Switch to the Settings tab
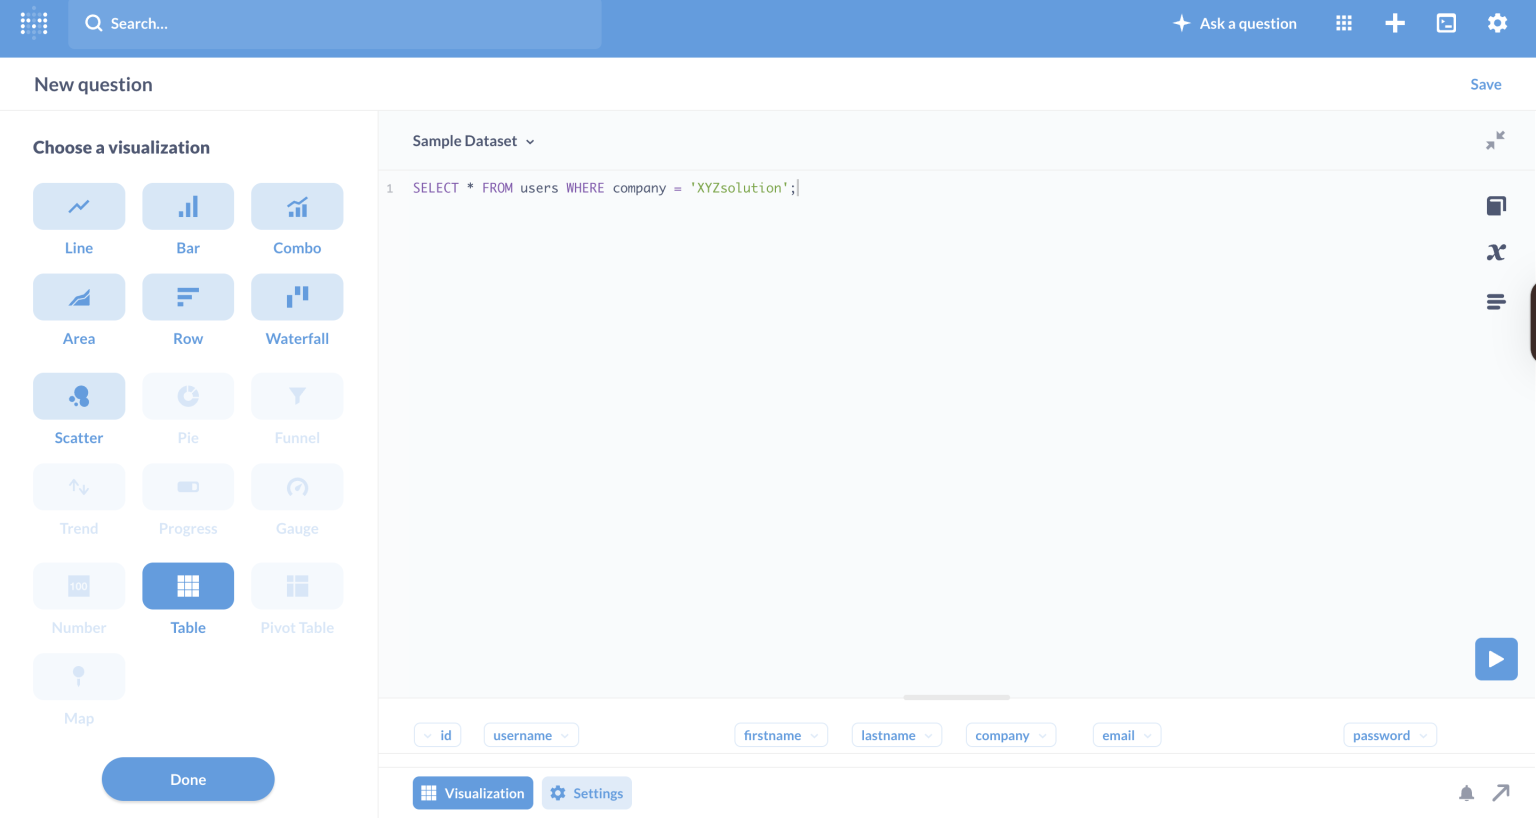 tap(587, 793)
